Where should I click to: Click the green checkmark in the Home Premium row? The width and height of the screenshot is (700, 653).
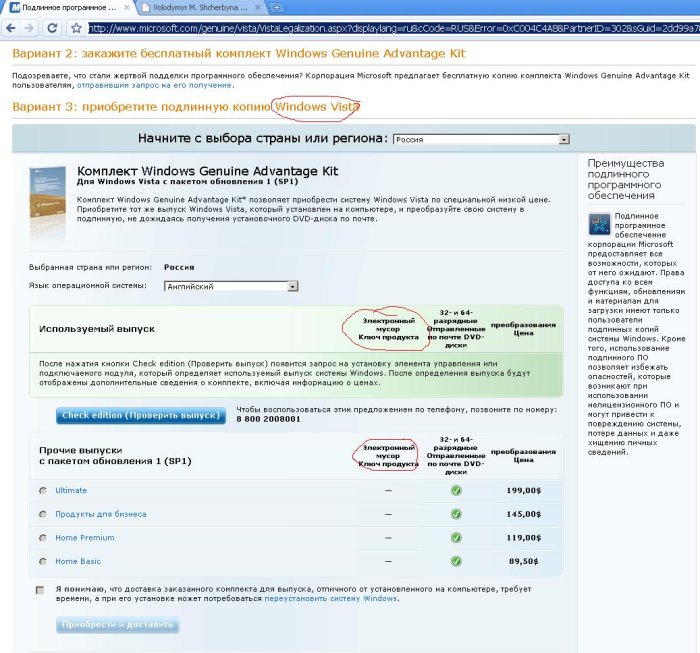coord(456,538)
